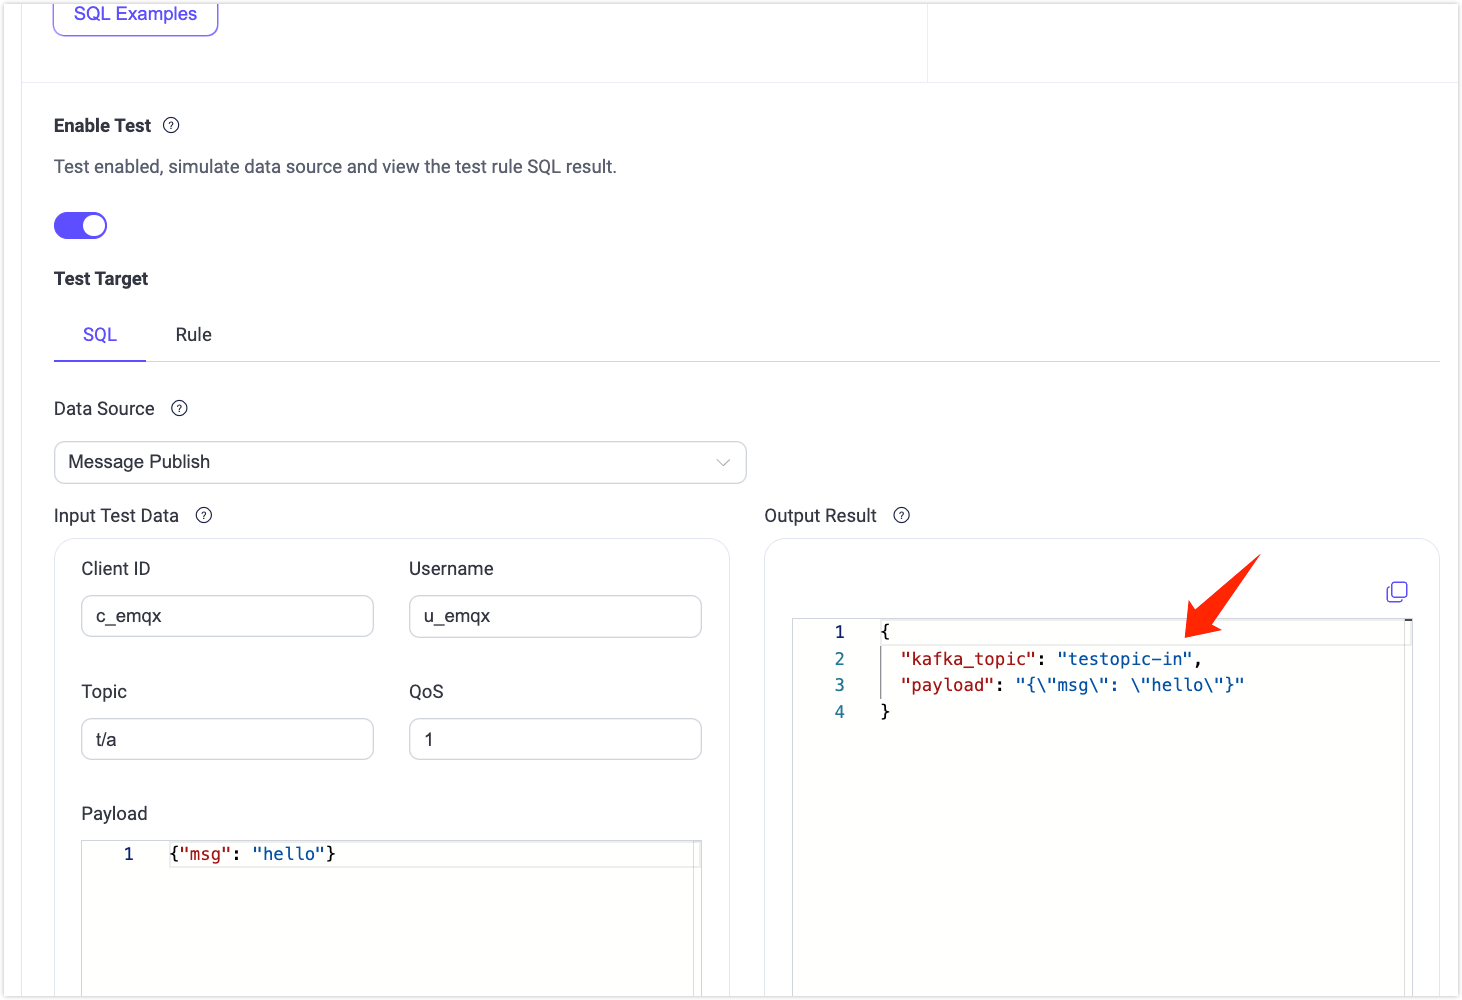Viewport: 1462px width, 1000px height.
Task: Open the Output Result help tooltip
Action: 901,515
